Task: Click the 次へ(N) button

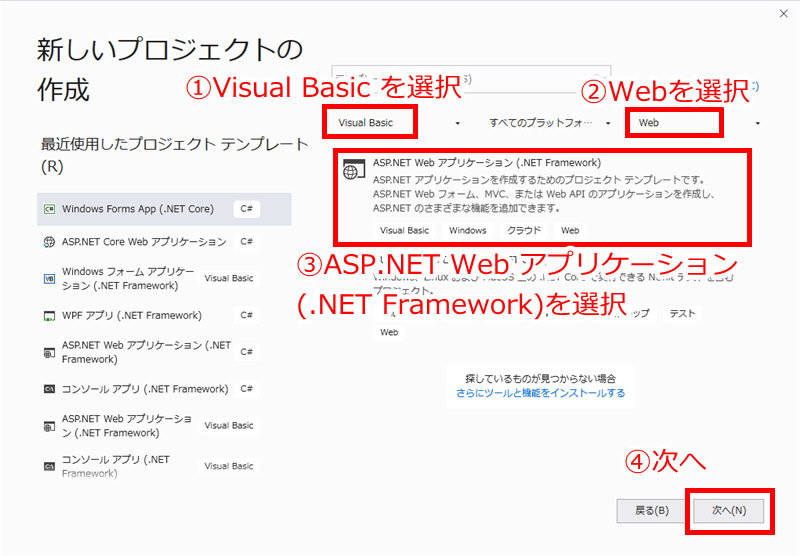Action: [729, 511]
